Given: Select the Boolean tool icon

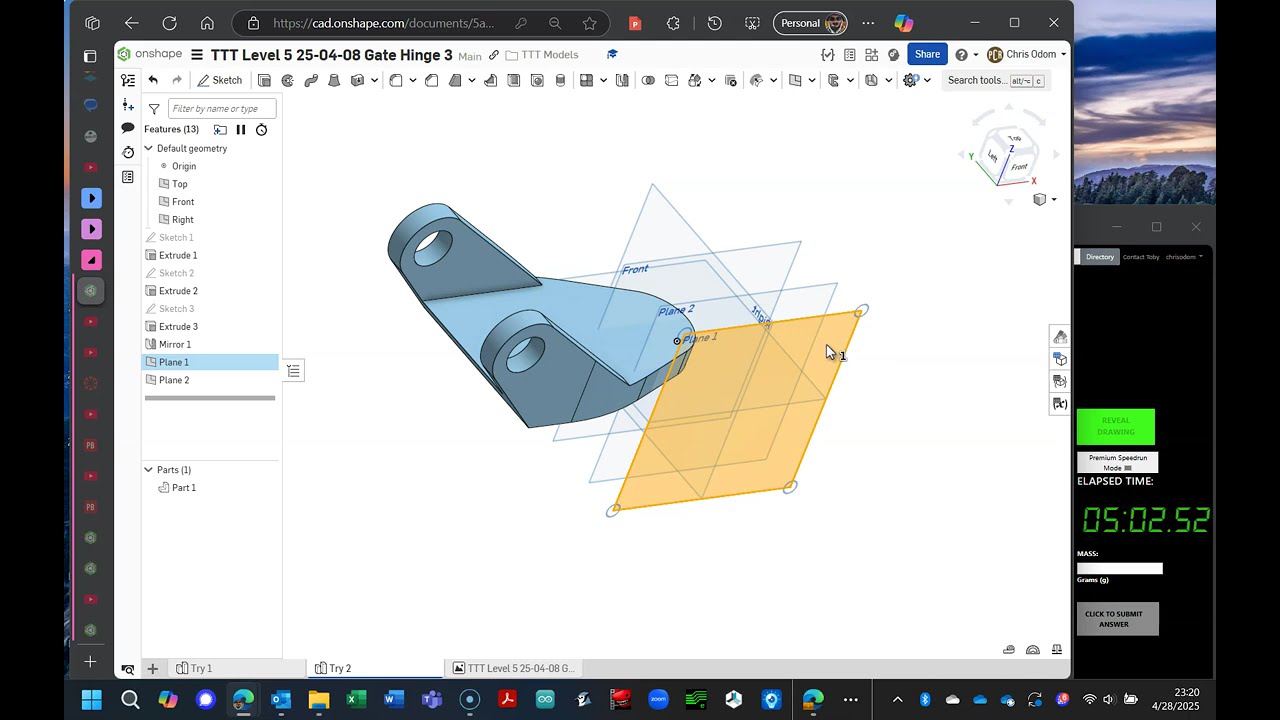Looking at the screenshot, I should coord(648,80).
